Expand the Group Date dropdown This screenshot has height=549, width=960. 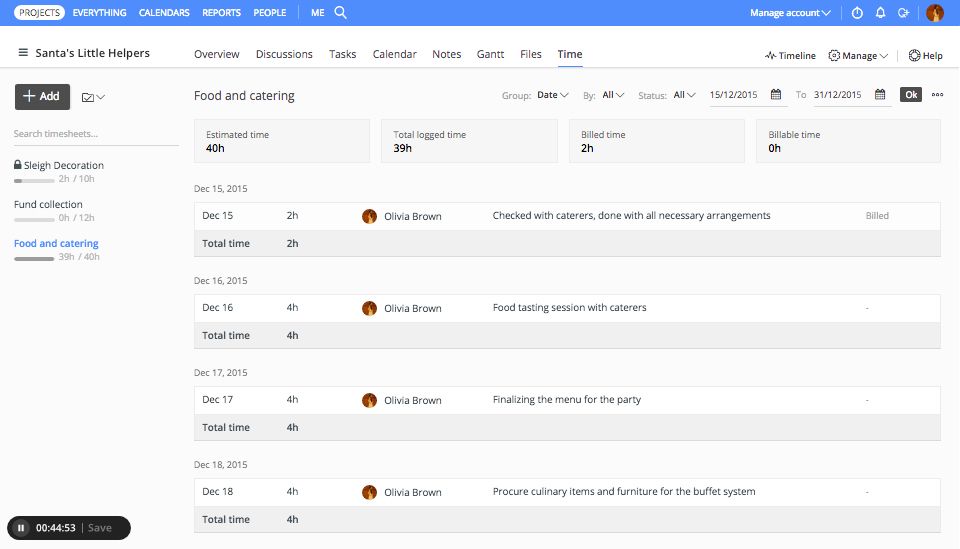pos(552,95)
